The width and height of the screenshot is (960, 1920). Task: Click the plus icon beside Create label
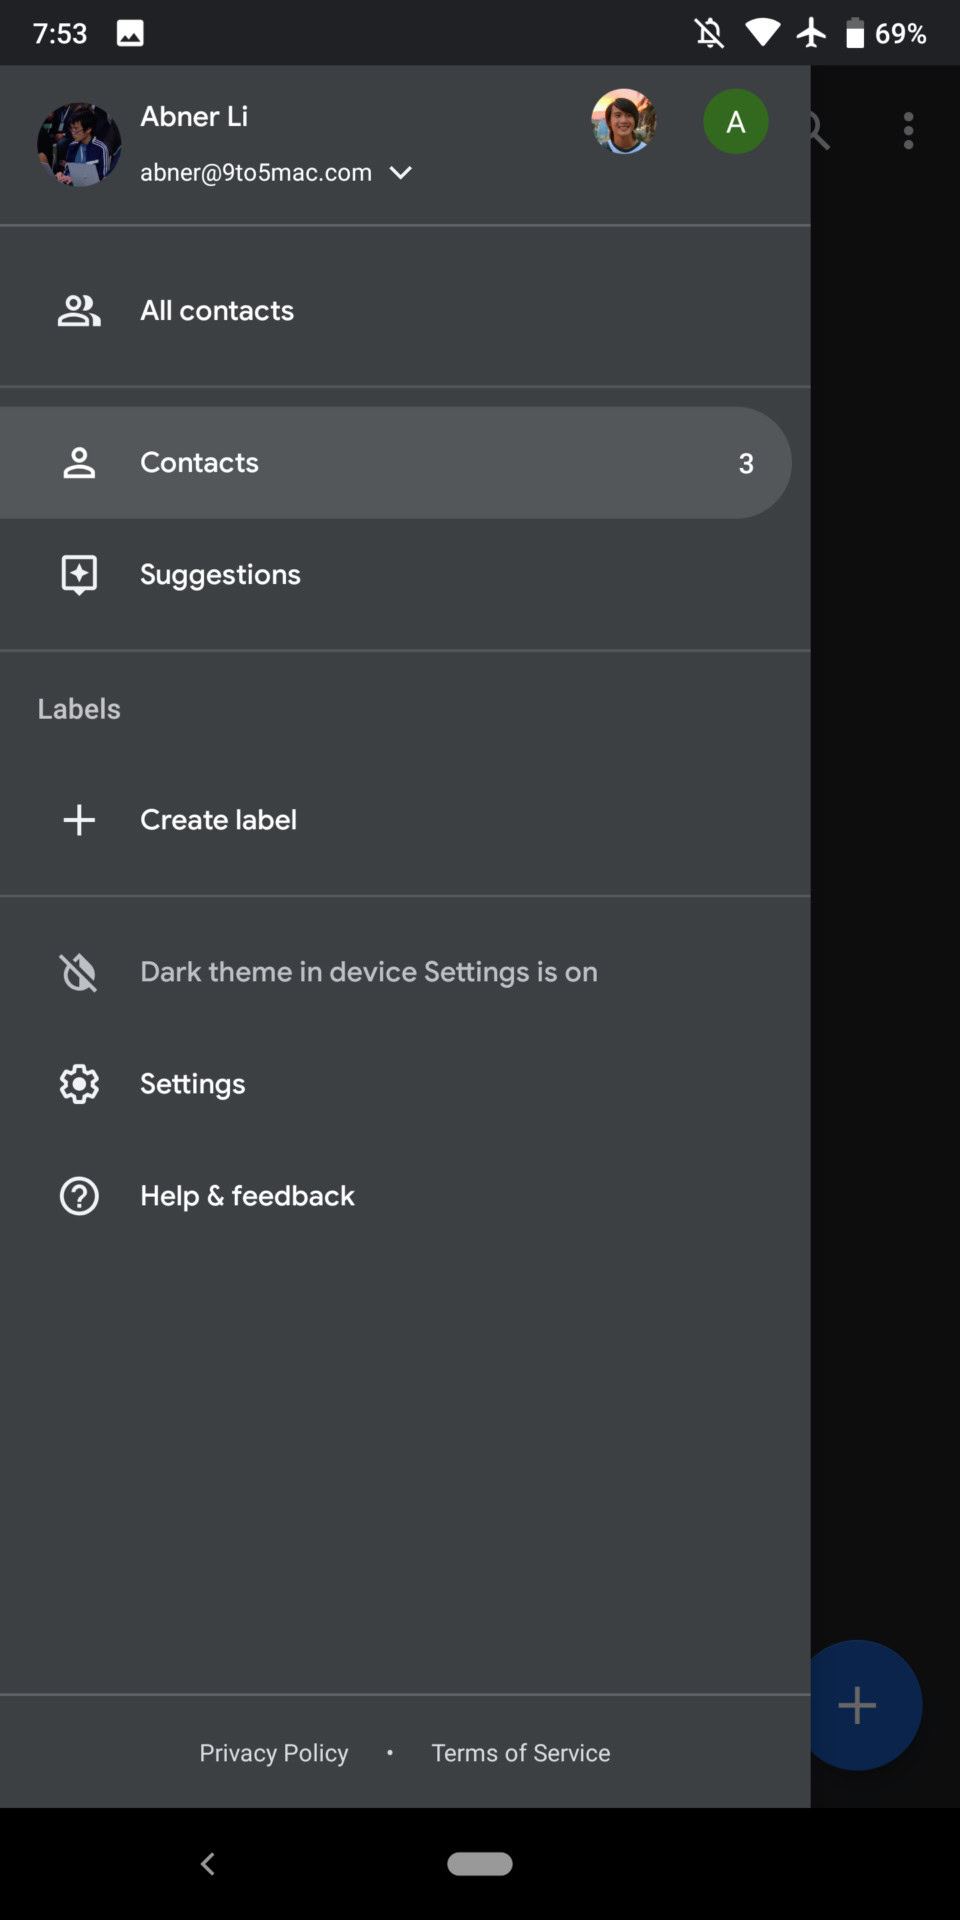tap(79, 820)
